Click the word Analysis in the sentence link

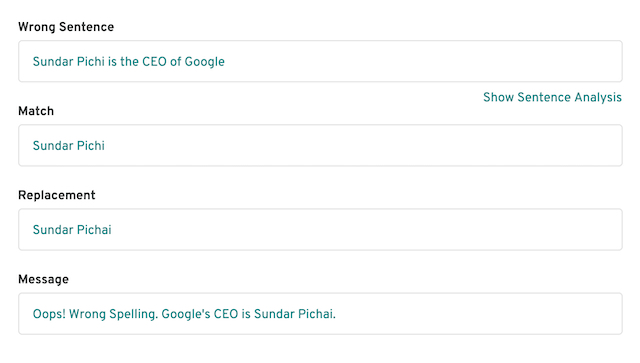tap(598, 97)
